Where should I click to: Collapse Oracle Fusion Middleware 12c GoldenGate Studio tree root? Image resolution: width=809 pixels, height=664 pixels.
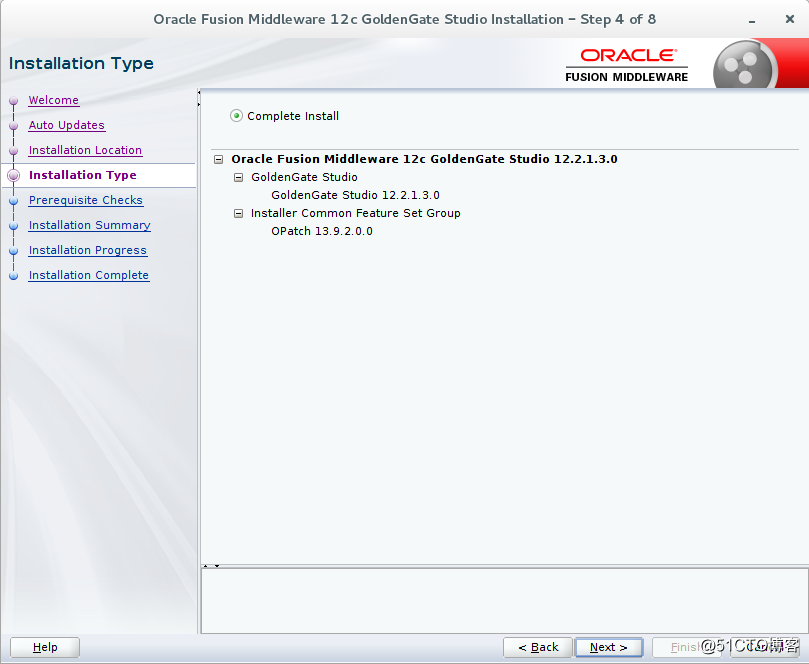click(219, 159)
